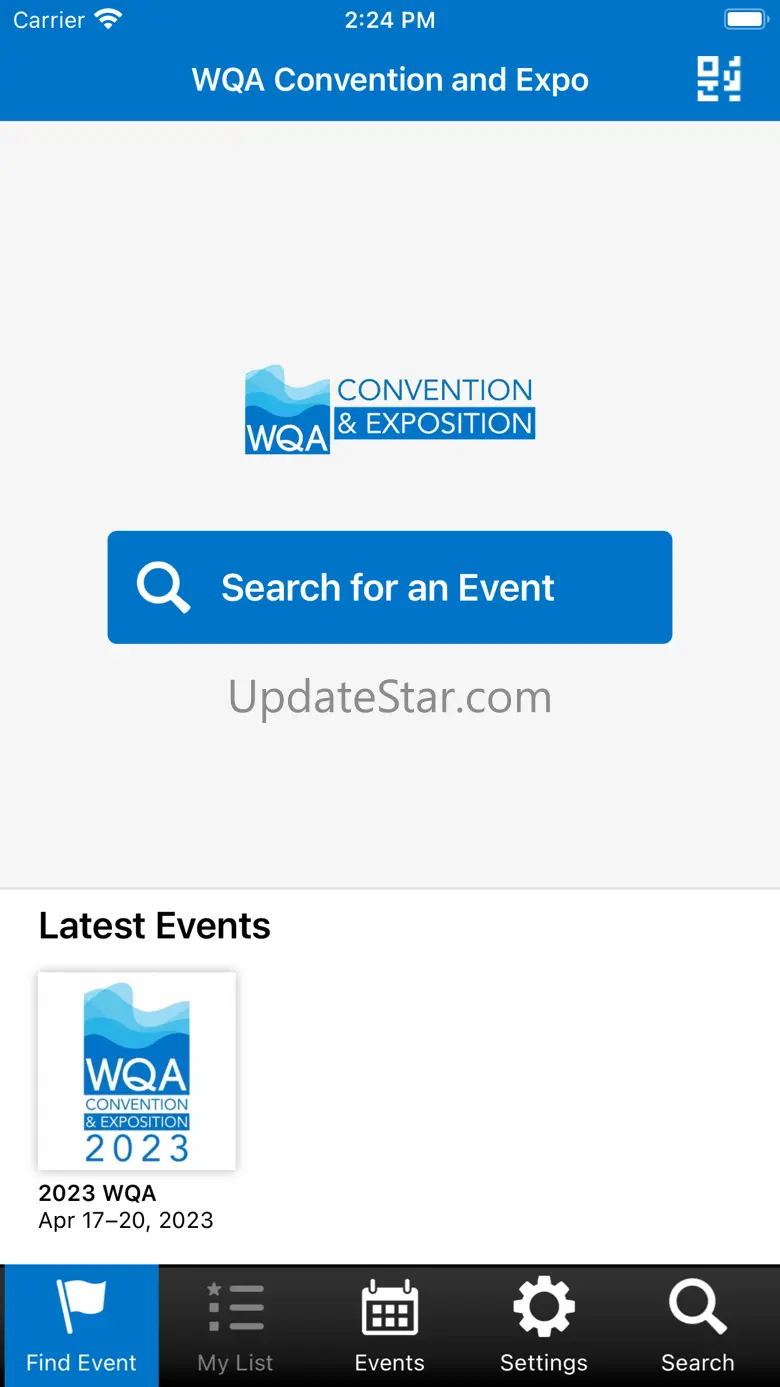Switch to the Find Event tab label
The image size is (780, 1387).
(x=81, y=1362)
